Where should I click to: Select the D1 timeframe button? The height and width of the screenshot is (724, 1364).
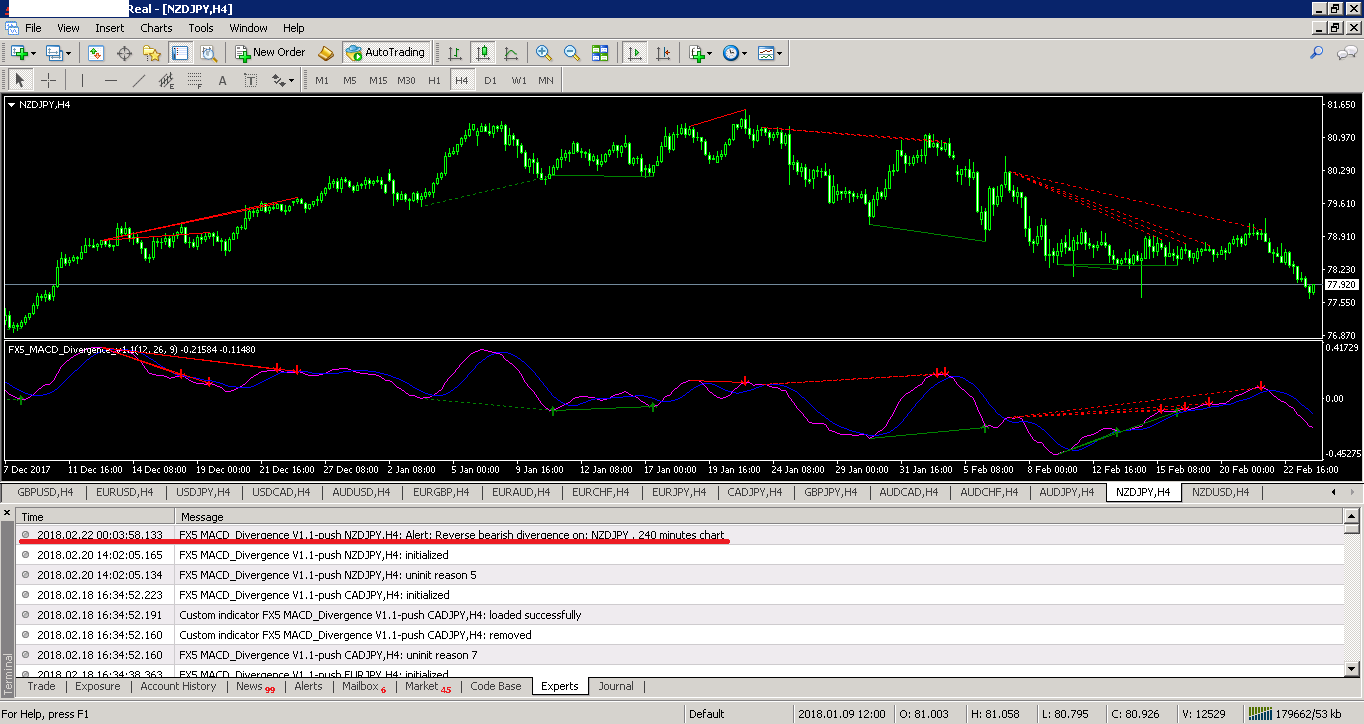coord(490,80)
